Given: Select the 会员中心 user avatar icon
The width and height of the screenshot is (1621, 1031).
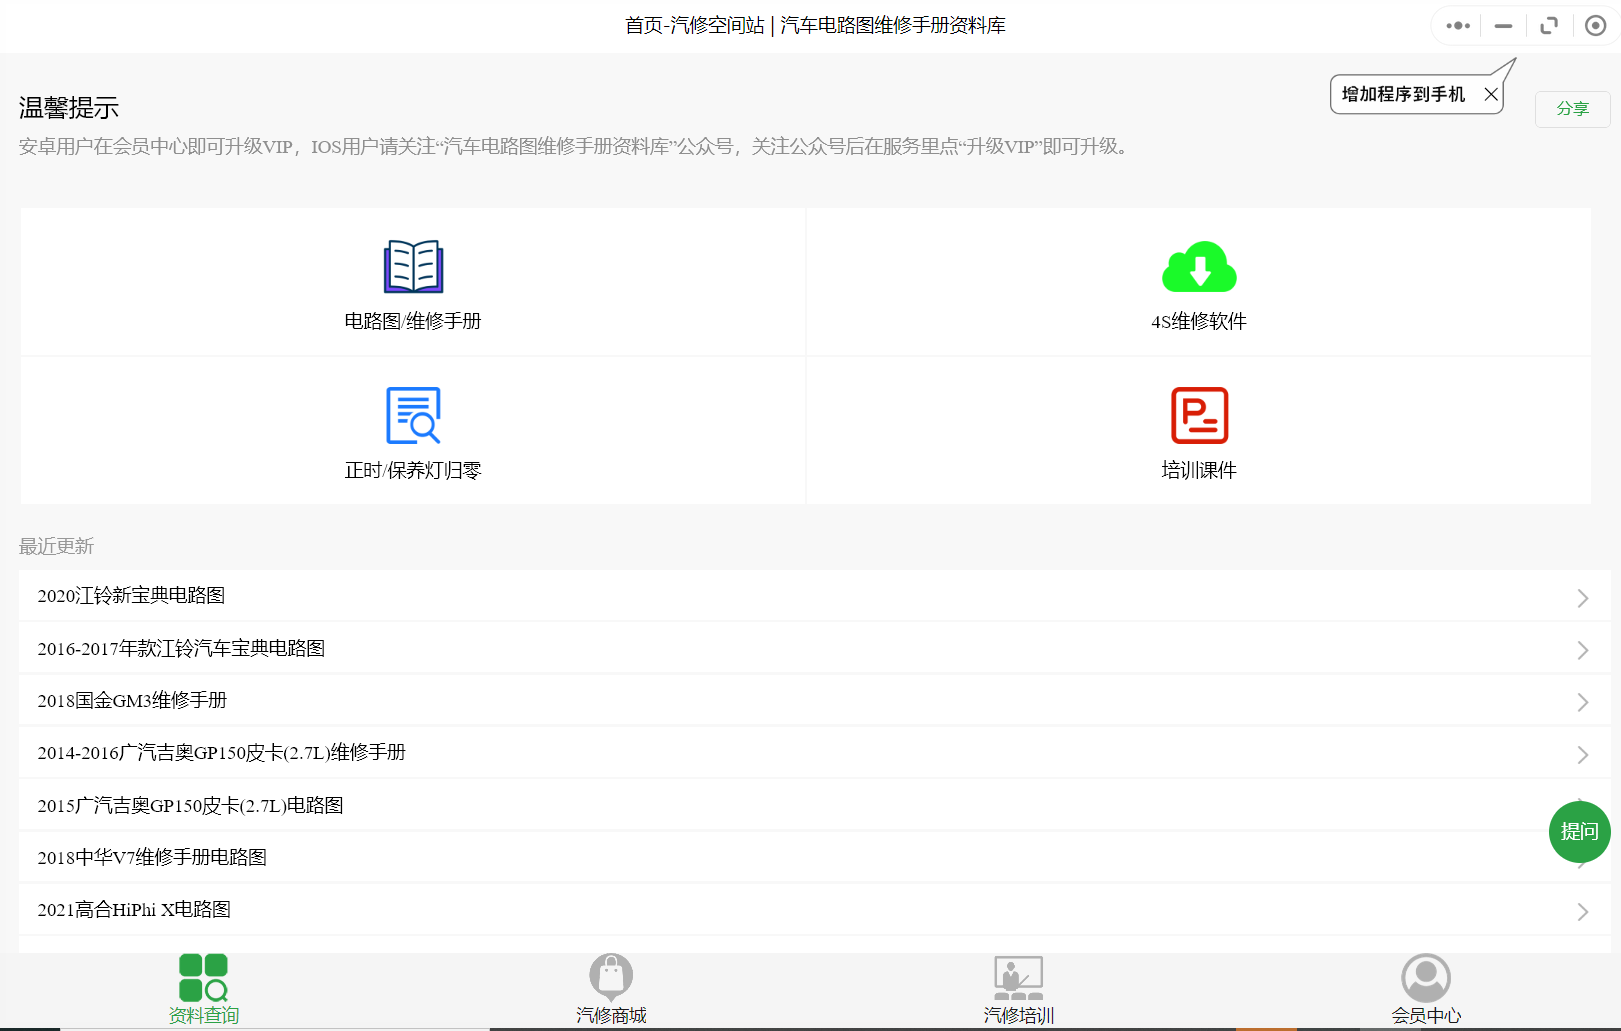Looking at the screenshot, I should point(1426,977).
